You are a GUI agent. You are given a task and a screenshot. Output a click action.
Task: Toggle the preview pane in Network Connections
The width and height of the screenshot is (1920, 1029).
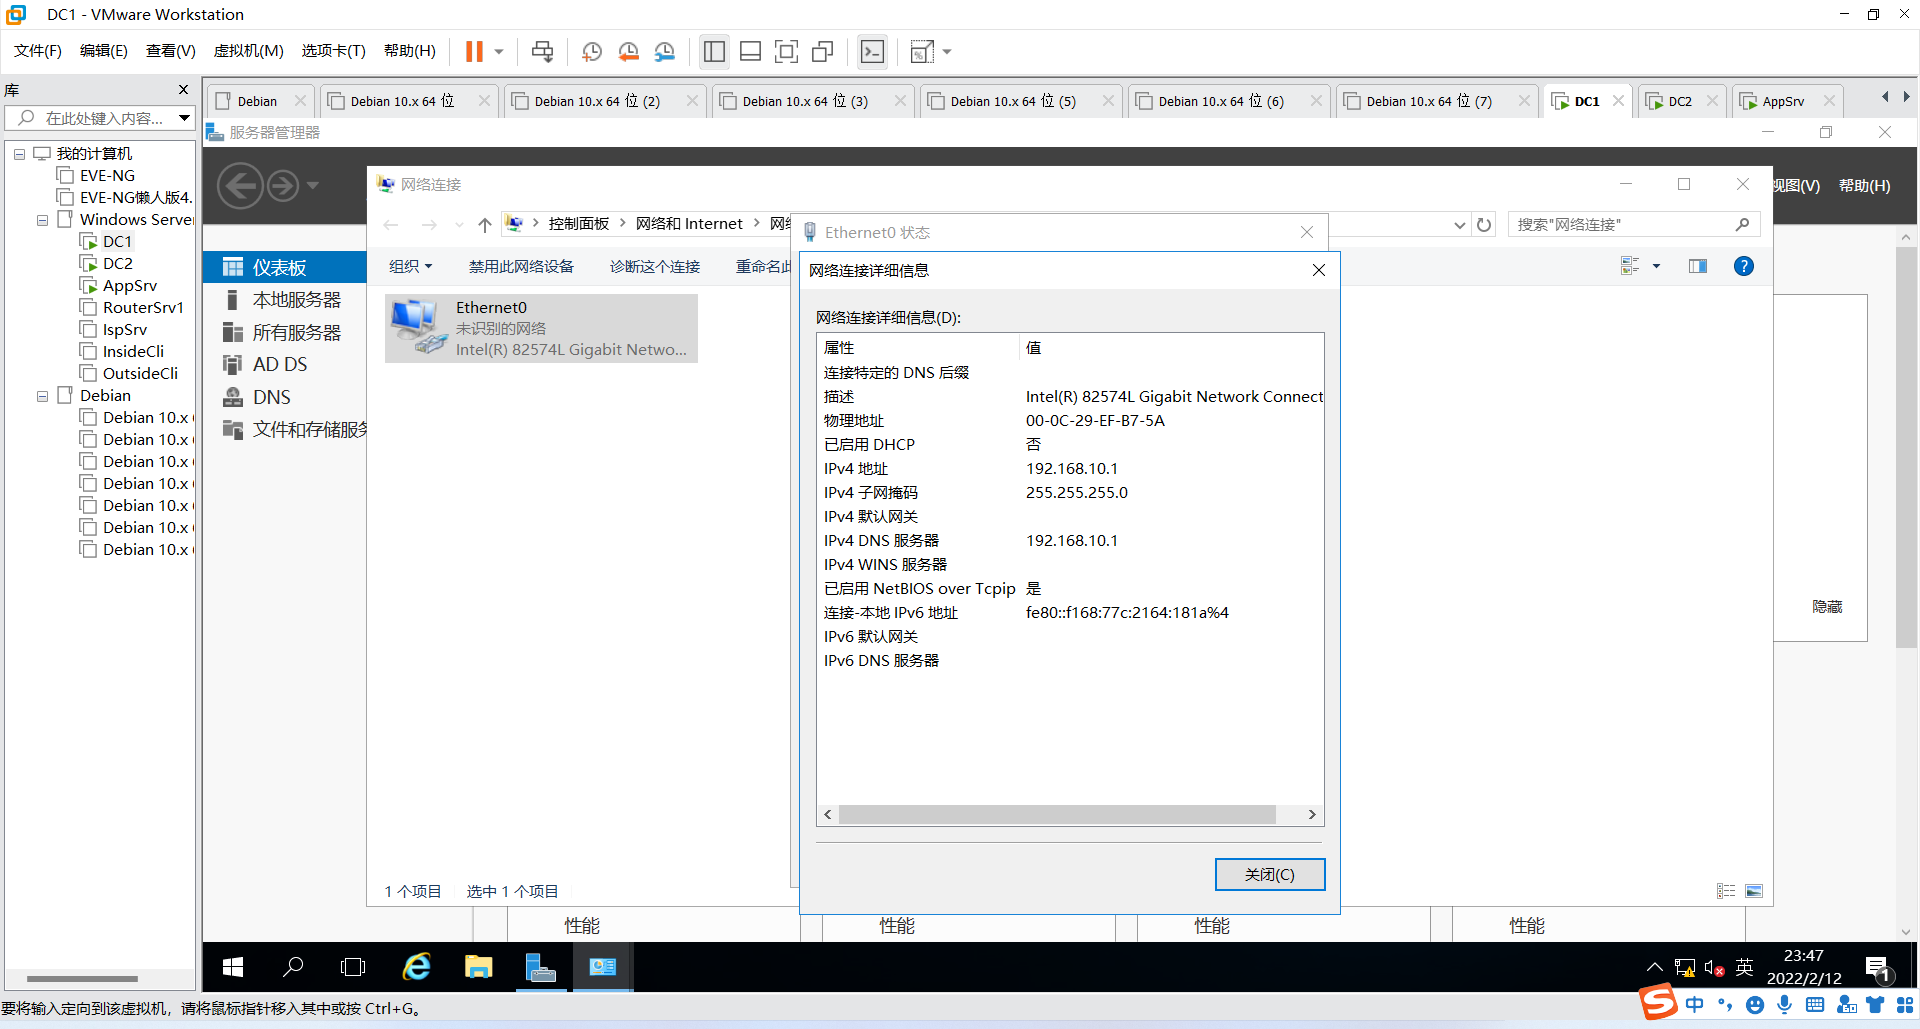pyautogui.click(x=1698, y=266)
